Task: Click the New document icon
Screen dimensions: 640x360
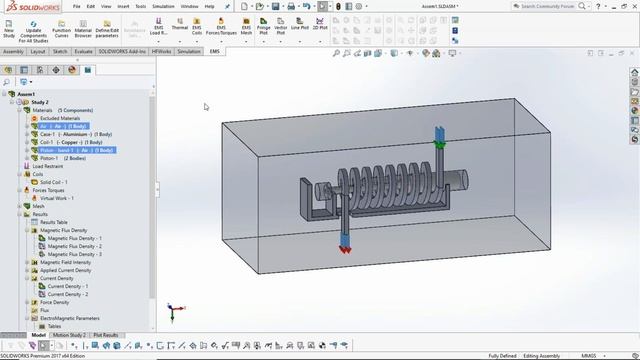Action: pyautogui.click(x=244, y=6)
